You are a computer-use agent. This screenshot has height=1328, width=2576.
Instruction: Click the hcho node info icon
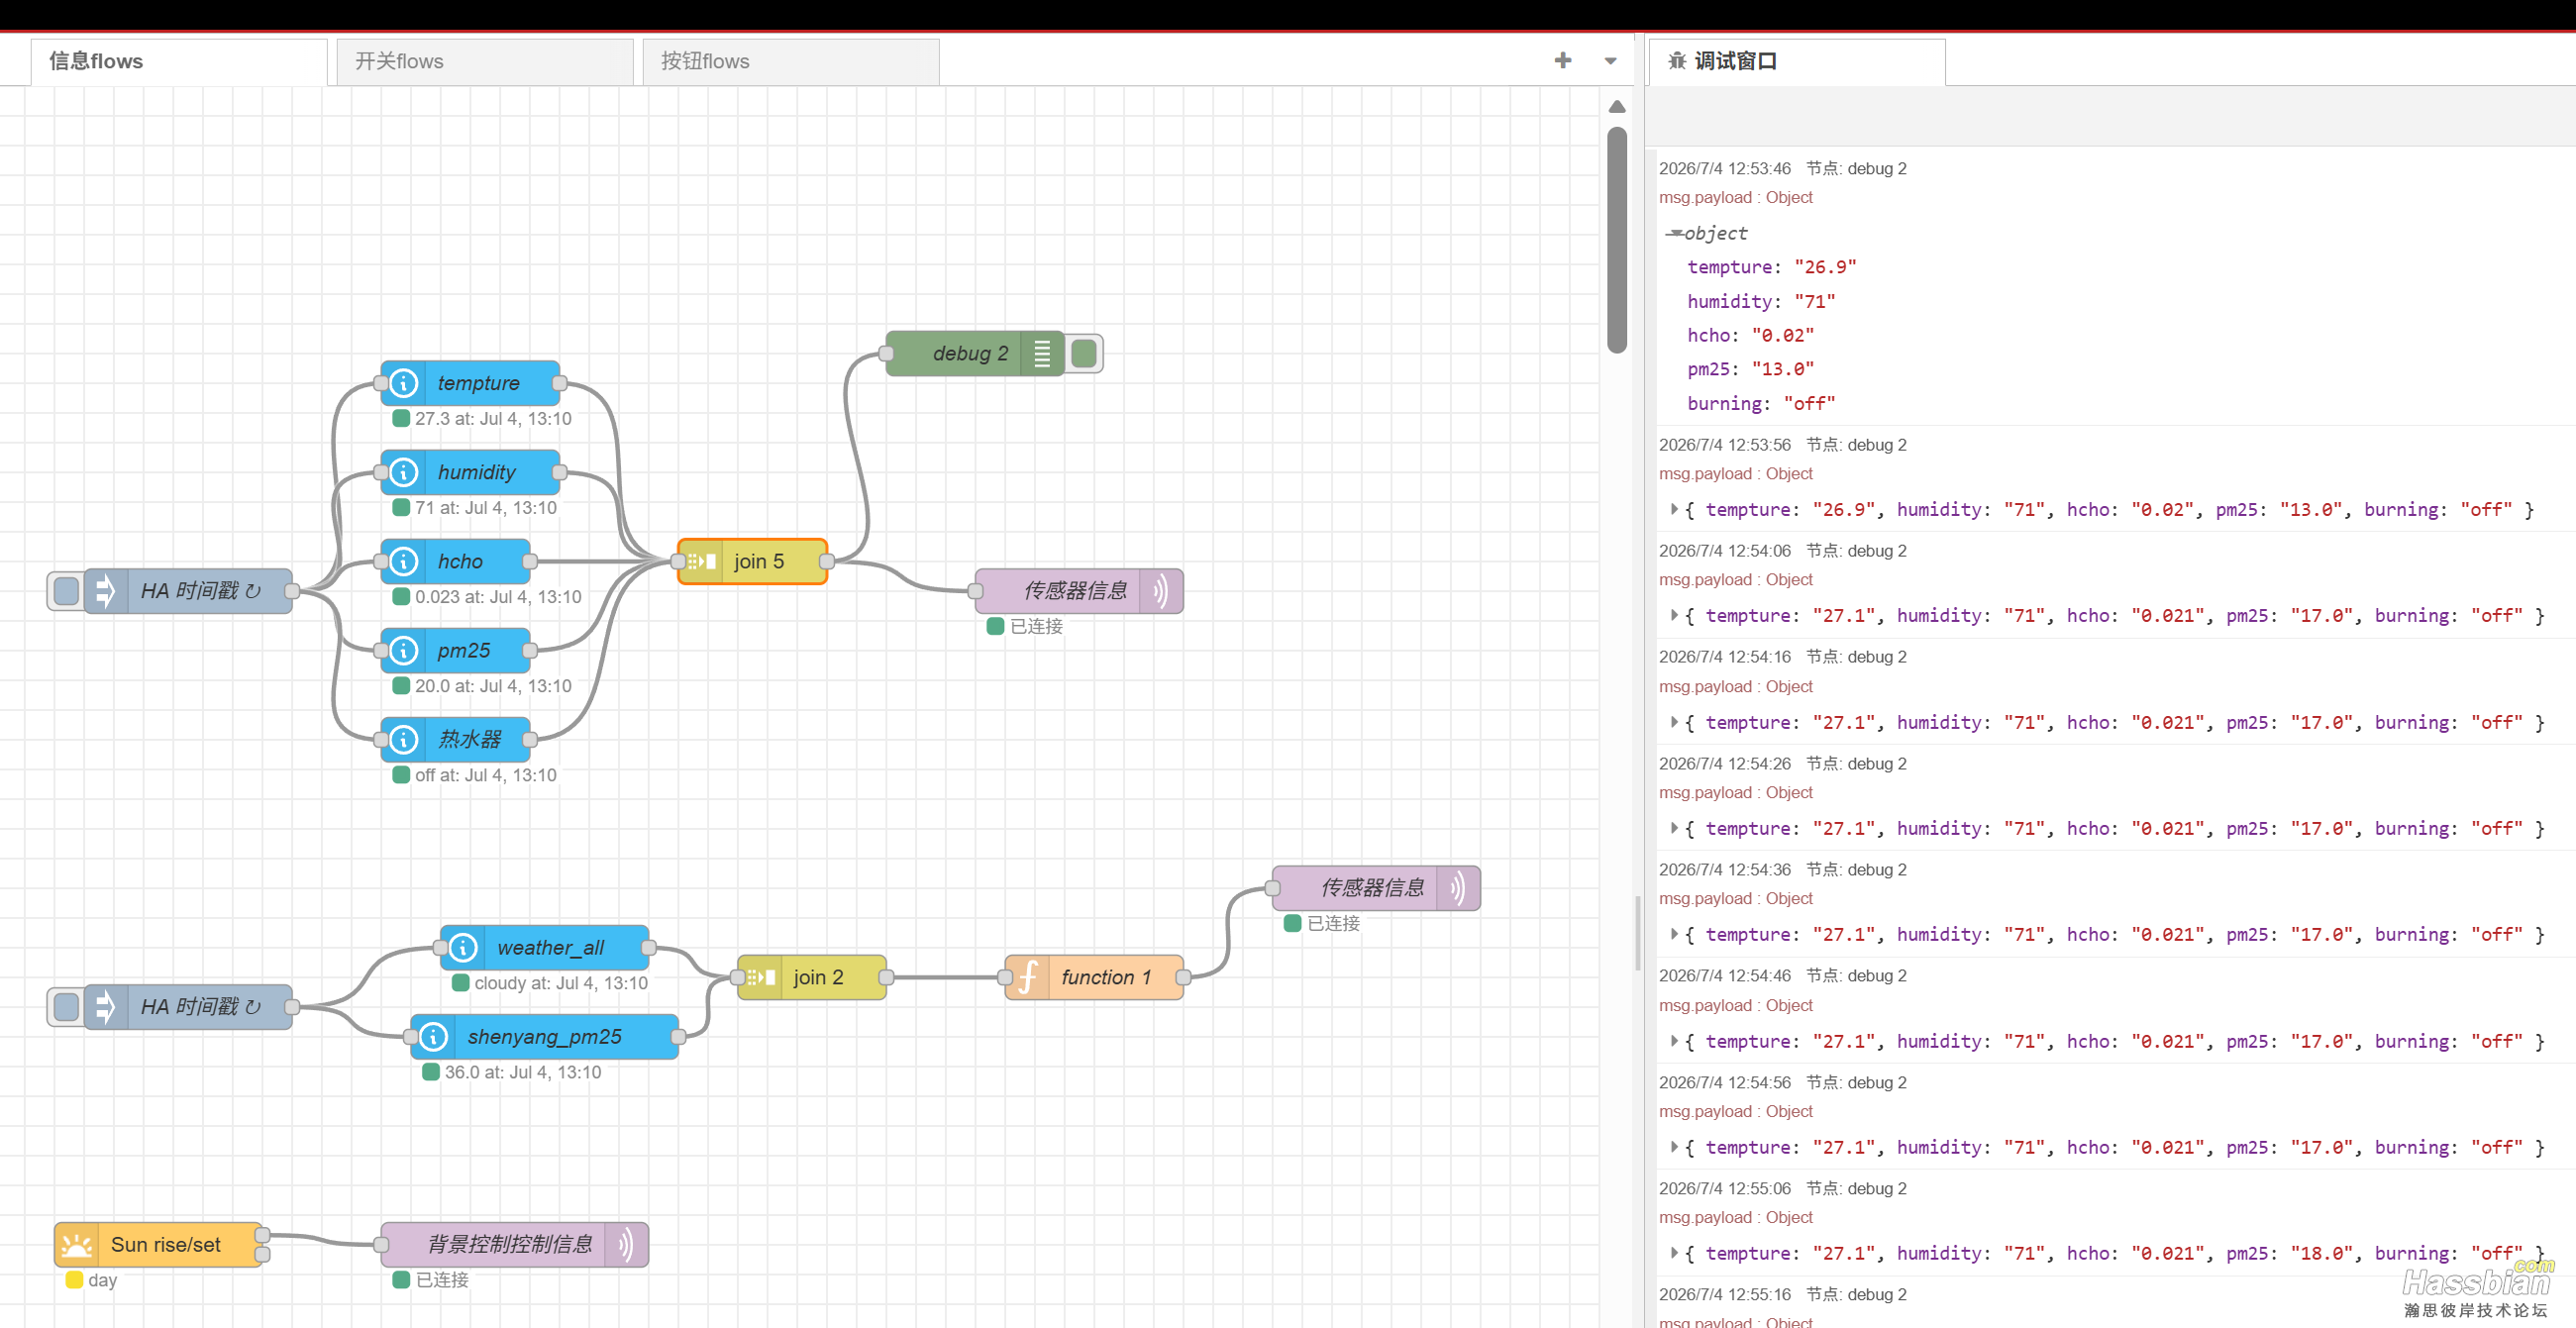click(404, 561)
